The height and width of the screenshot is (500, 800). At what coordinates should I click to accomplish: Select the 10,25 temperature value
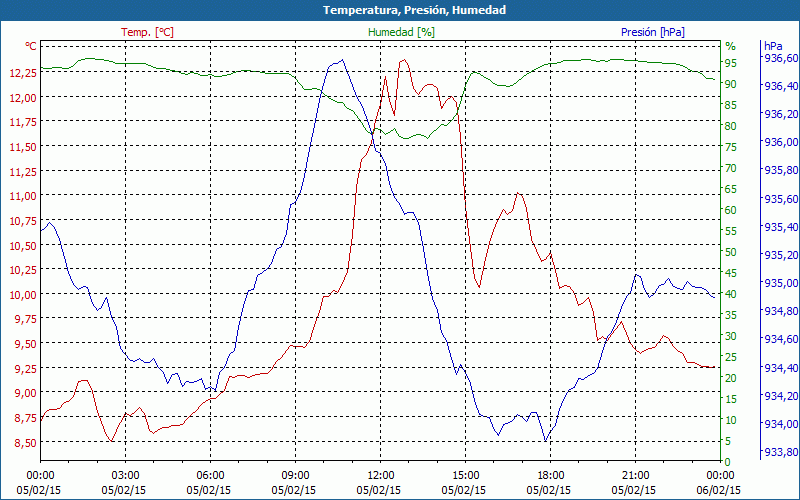pyautogui.click(x=23, y=270)
